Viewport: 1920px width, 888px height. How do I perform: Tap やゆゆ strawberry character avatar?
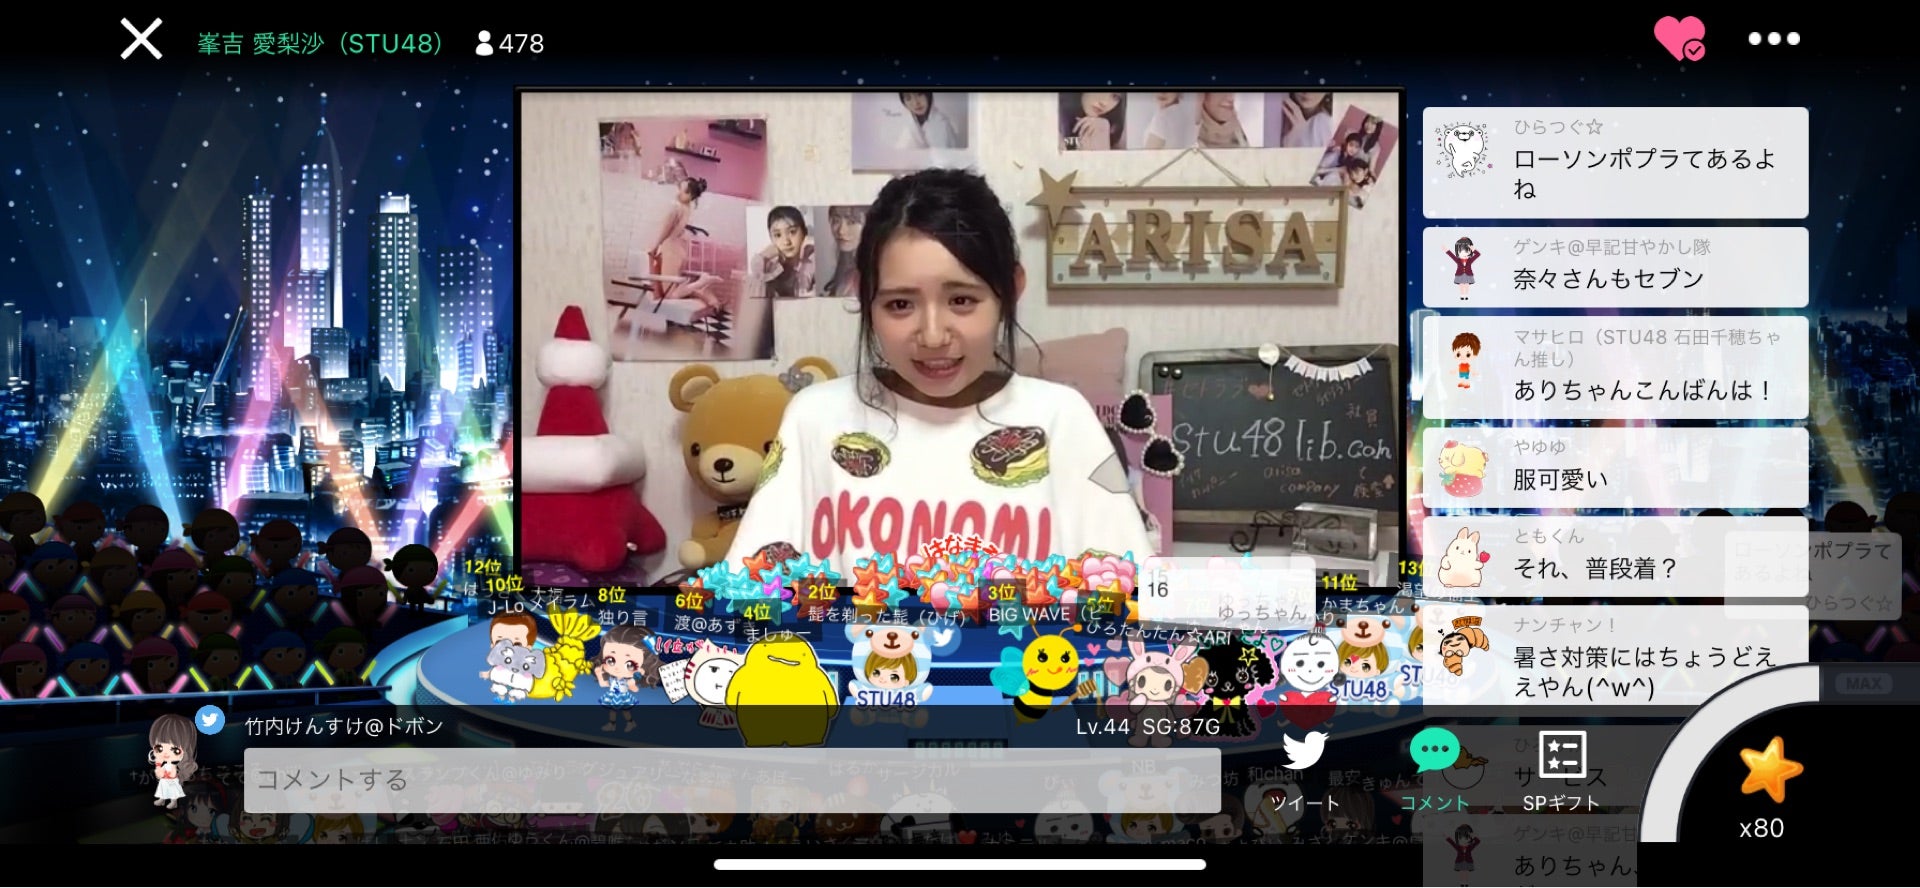1463,469
